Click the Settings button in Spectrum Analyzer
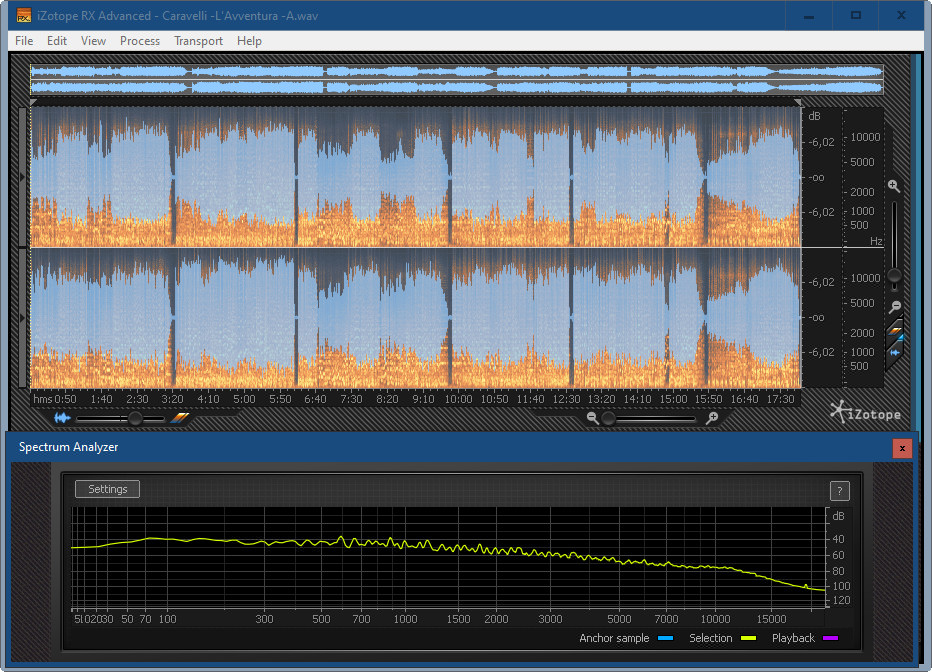The height and width of the screenshot is (672, 932). click(107, 489)
